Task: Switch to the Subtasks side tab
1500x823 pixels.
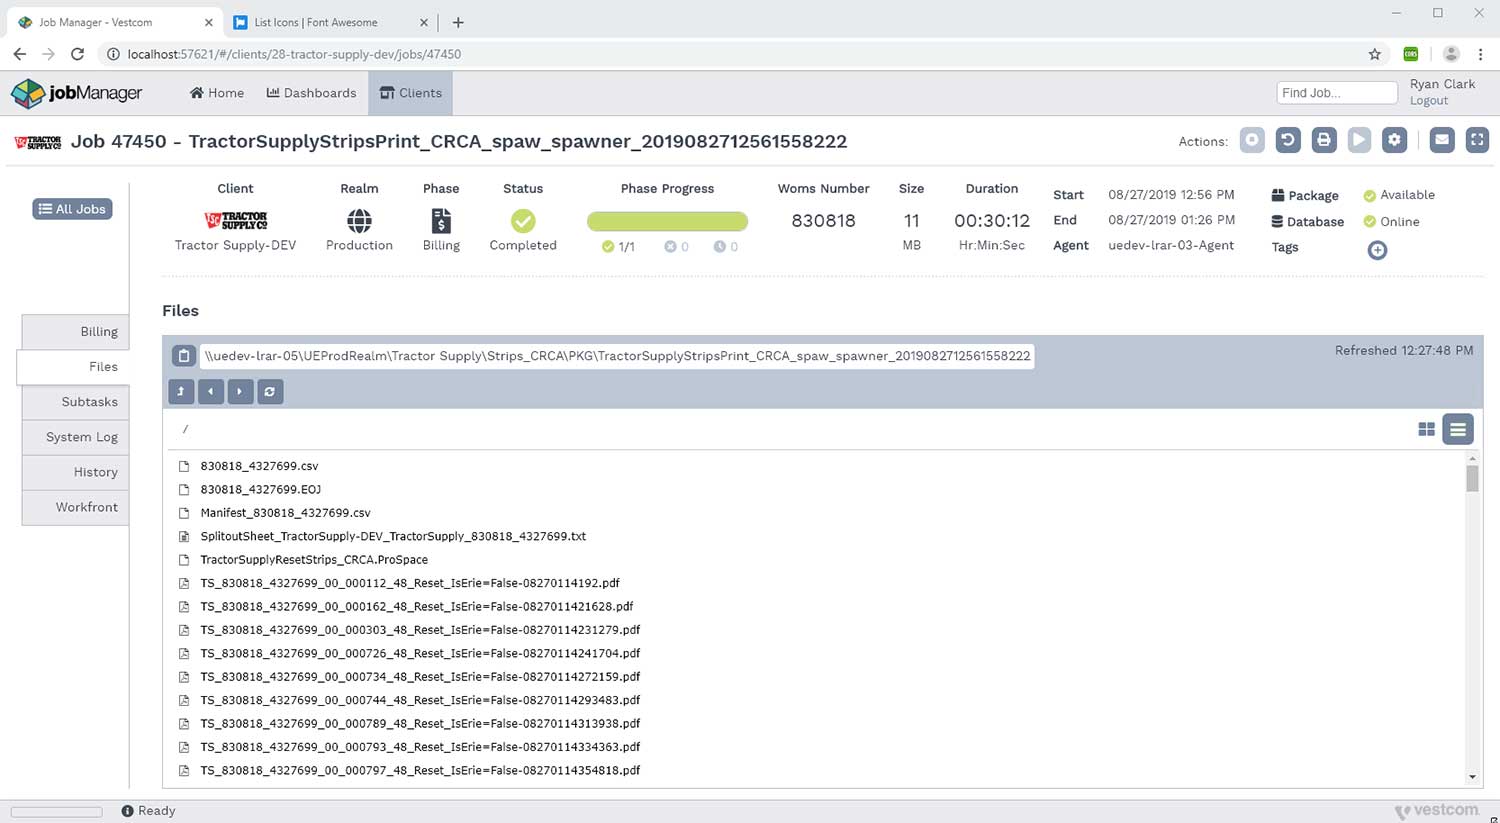Action: click(75, 402)
